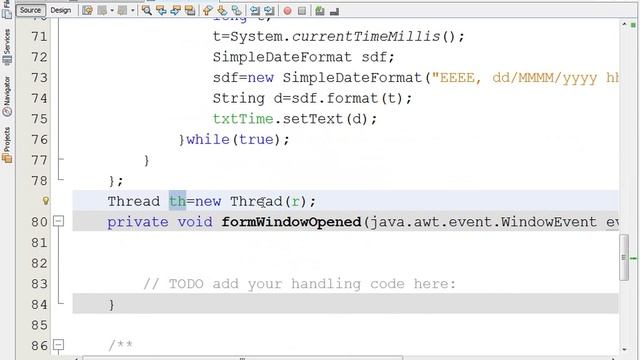
Task: Switch to Design view
Action: tap(60, 10)
